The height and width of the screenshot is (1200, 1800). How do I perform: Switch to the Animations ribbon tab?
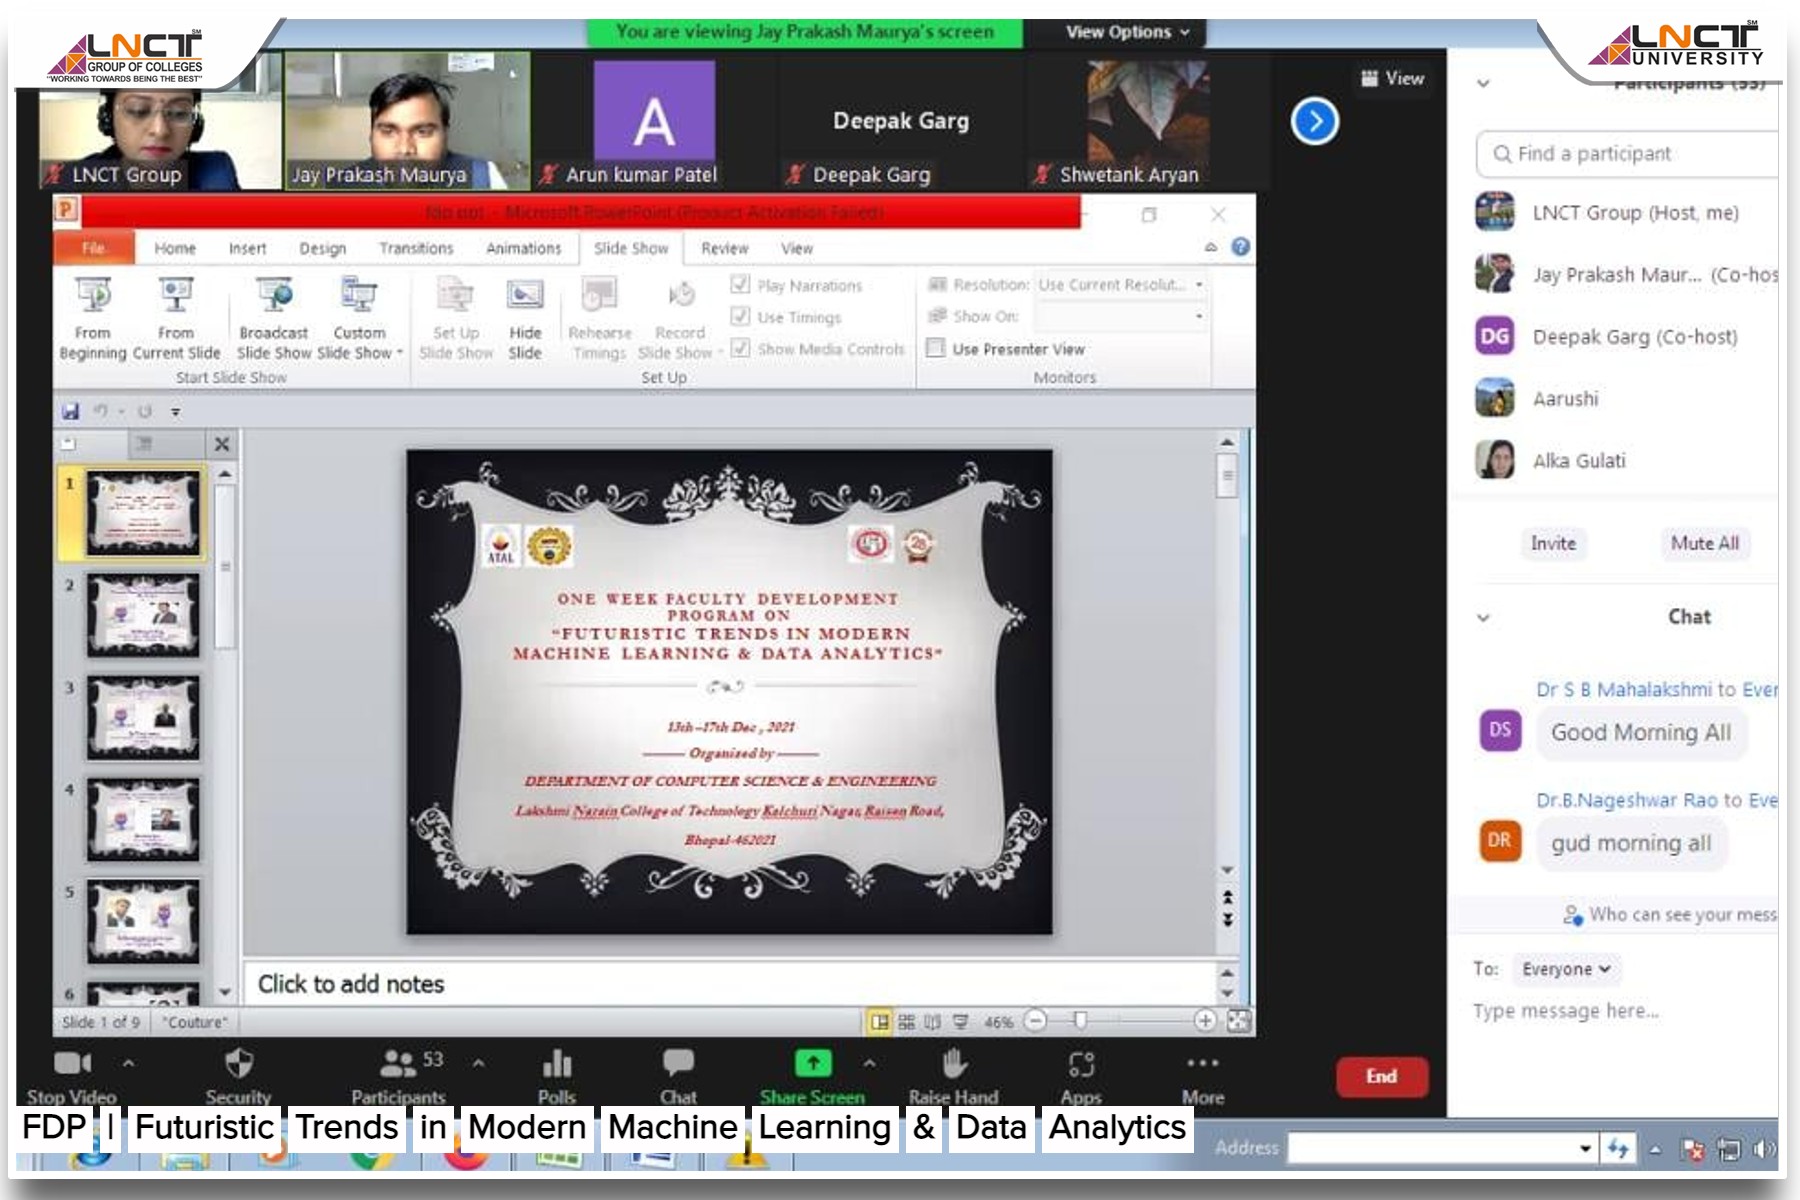(x=523, y=248)
